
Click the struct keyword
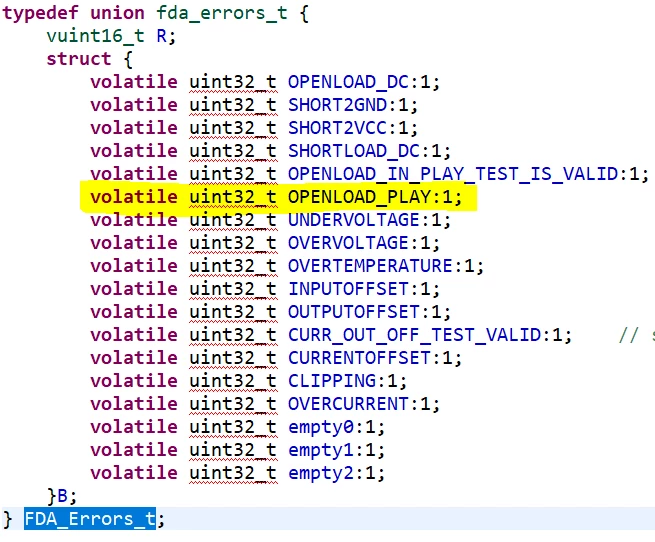pos(79,59)
